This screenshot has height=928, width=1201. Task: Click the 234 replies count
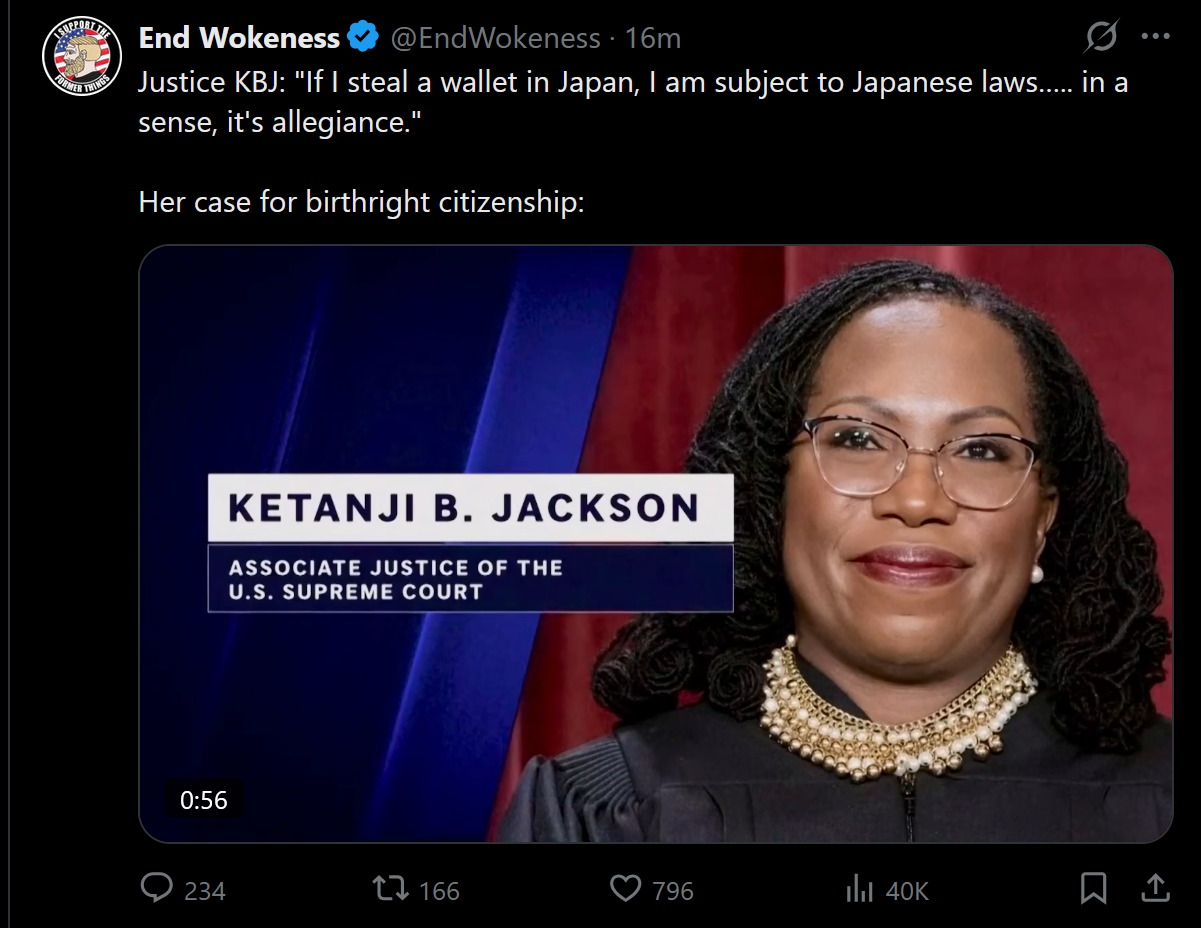pos(205,890)
